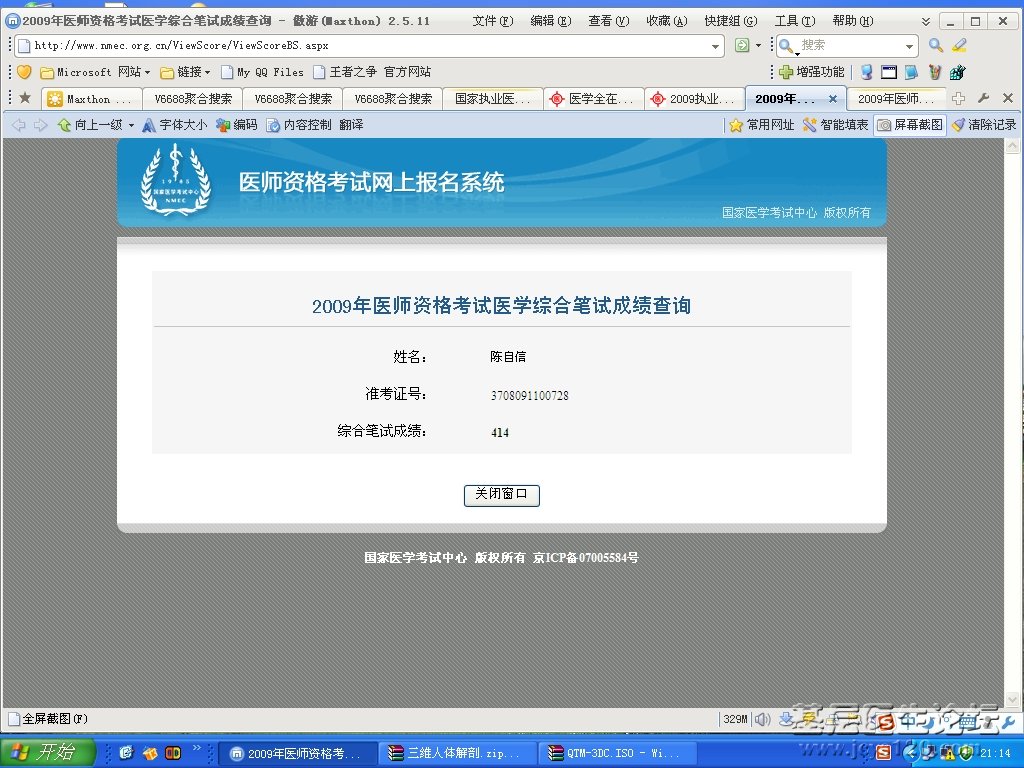Open the favorites star sidebar icon
The image size is (1024, 768).
[x=24, y=98]
